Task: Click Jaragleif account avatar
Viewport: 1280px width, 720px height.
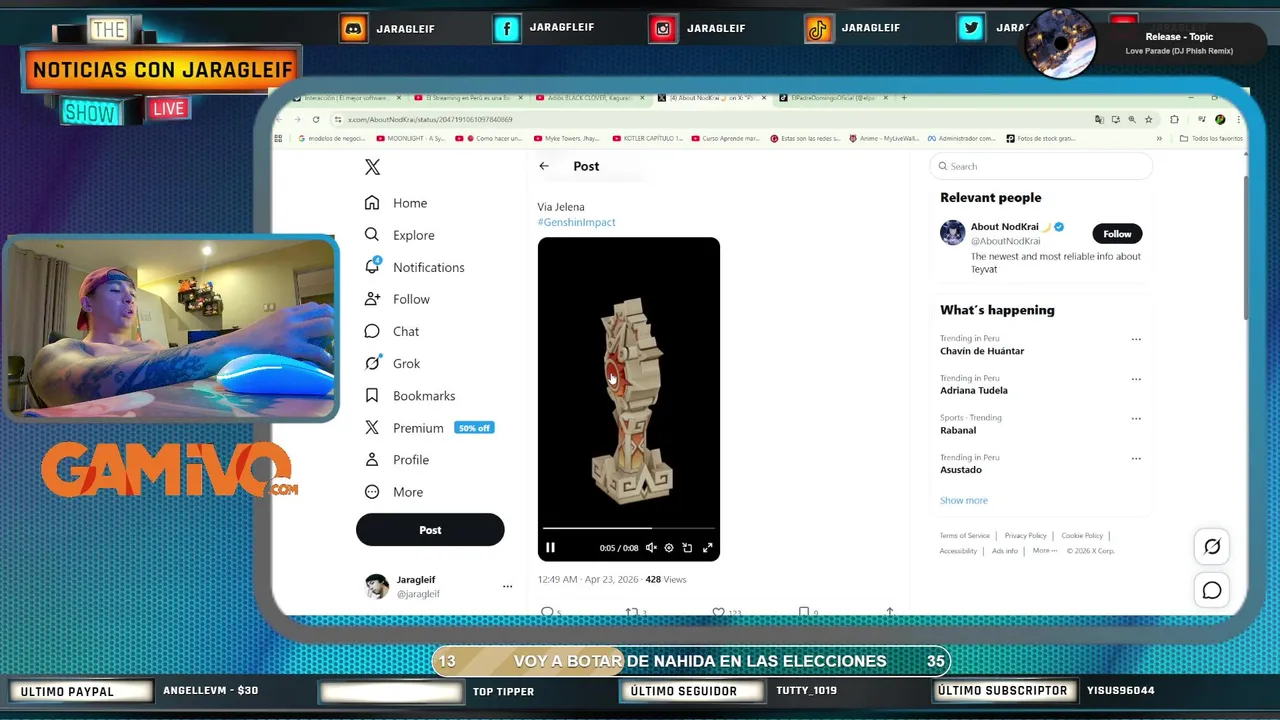Action: pyautogui.click(x=377, y=587)
